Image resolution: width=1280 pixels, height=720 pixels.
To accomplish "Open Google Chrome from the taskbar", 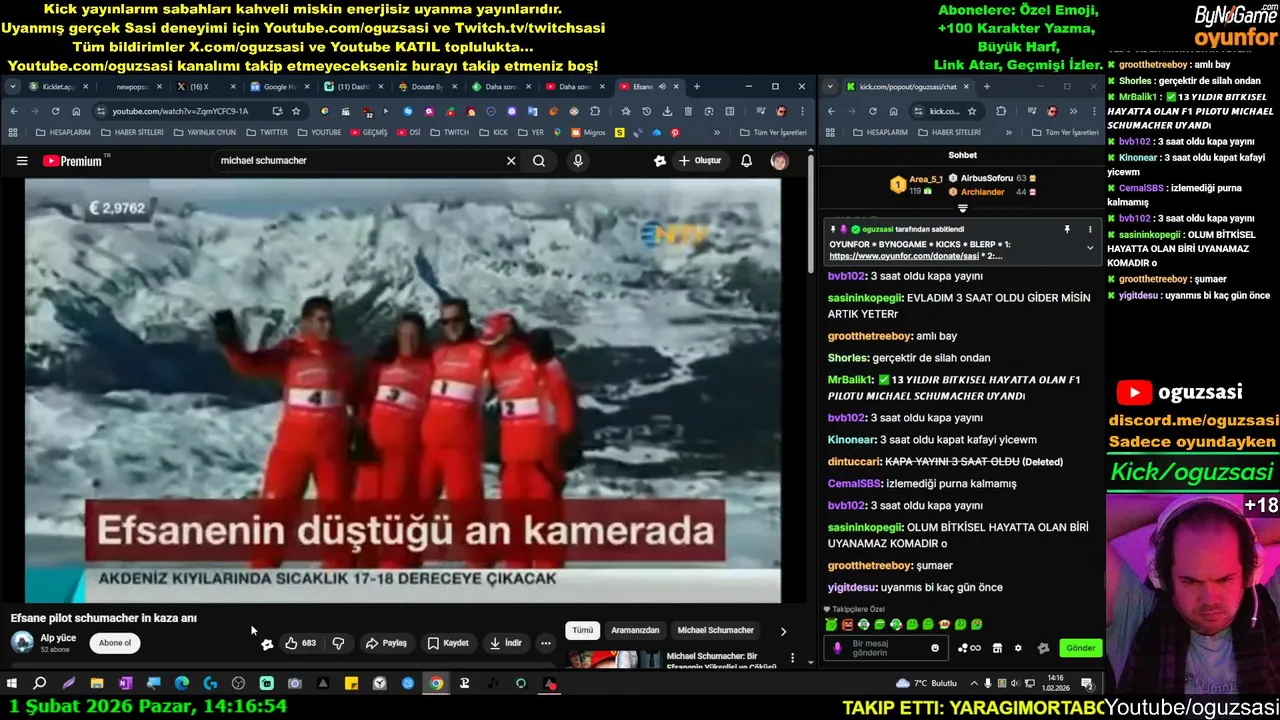I will [x=436, y=684].
